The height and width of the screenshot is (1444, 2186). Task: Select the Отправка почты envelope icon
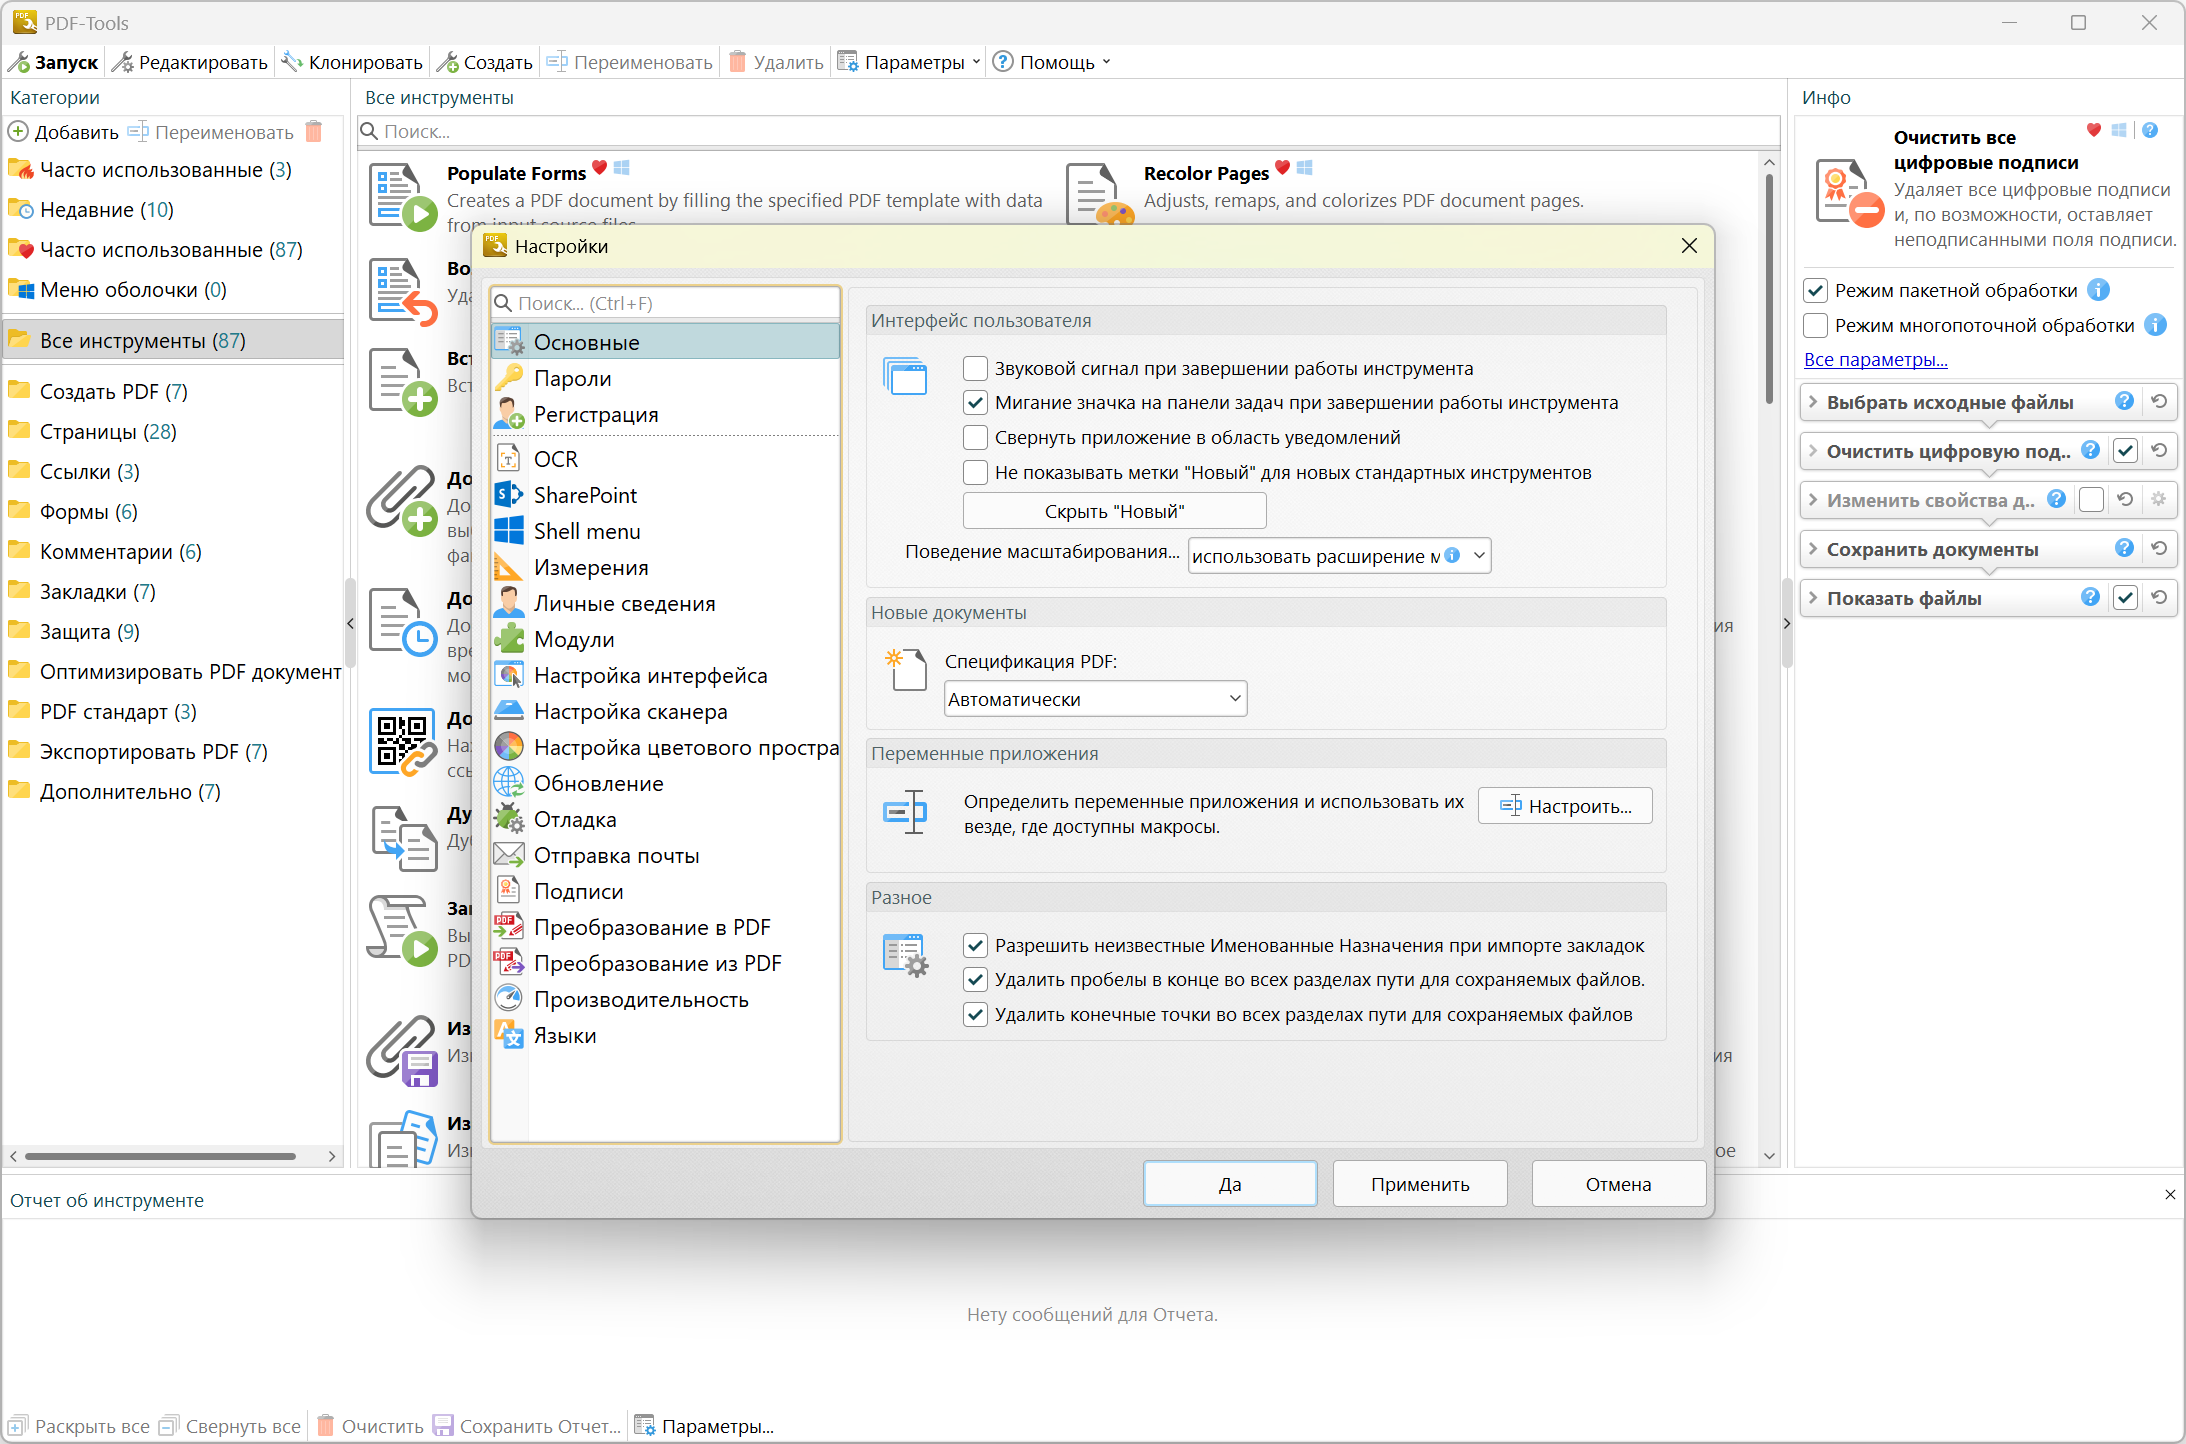click(x=509, y=855)
